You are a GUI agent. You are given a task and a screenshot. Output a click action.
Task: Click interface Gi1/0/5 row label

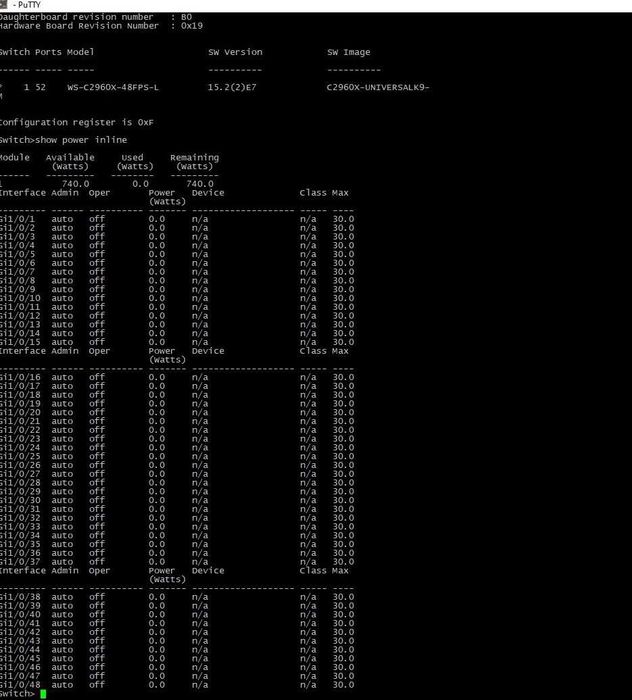click(17, 254)
